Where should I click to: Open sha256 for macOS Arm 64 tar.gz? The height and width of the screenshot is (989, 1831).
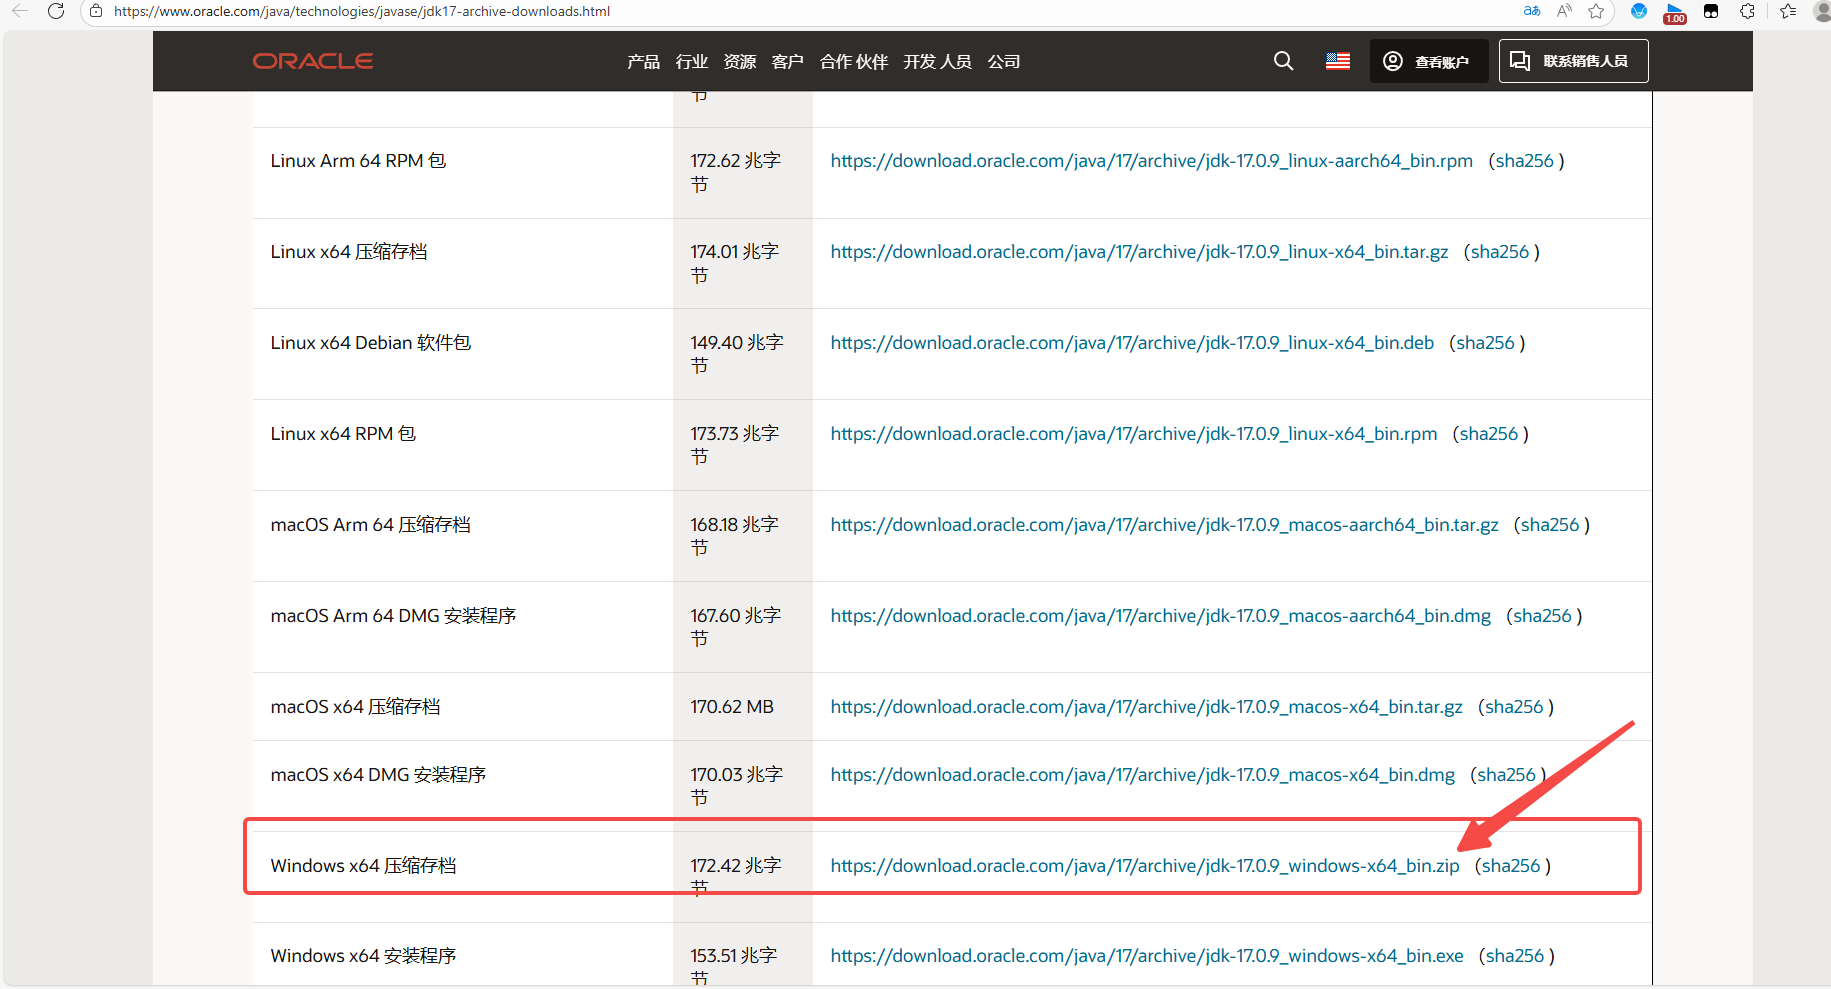tap(1549, 525)
